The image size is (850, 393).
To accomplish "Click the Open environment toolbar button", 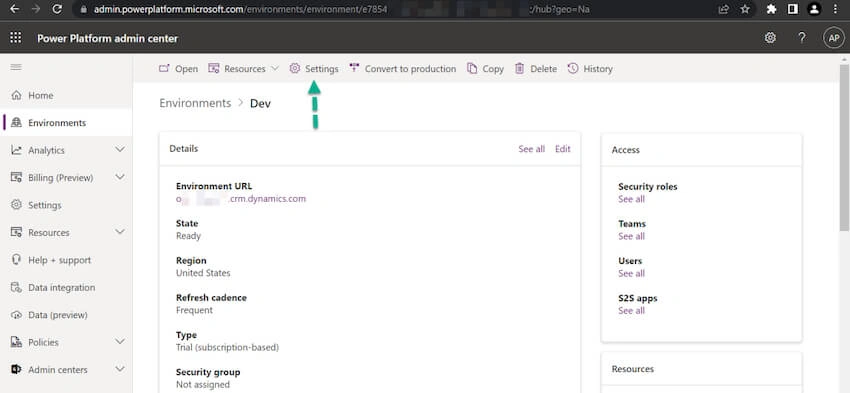I will pos(178,69).
